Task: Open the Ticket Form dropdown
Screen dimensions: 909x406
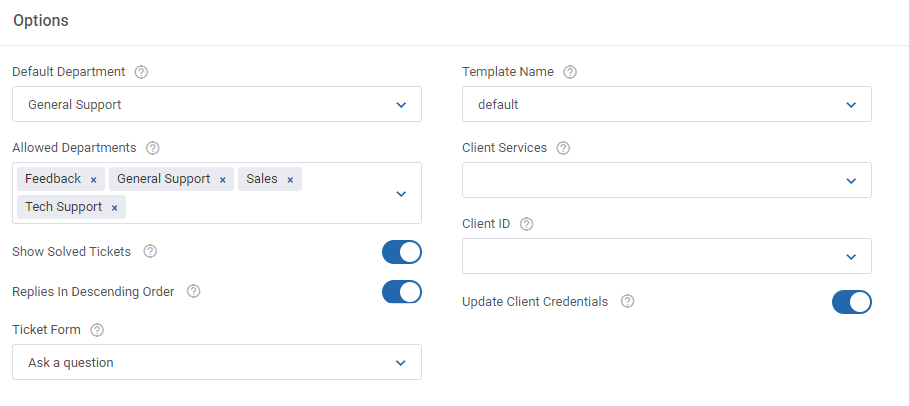Action: [x=217, y=362]
